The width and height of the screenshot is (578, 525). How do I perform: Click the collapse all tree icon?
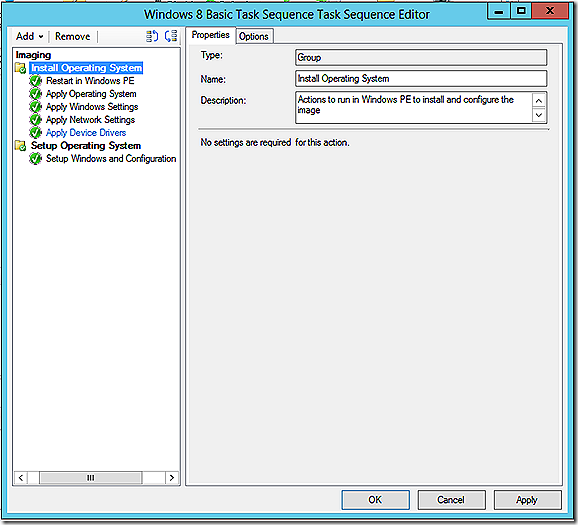(171, 36)
